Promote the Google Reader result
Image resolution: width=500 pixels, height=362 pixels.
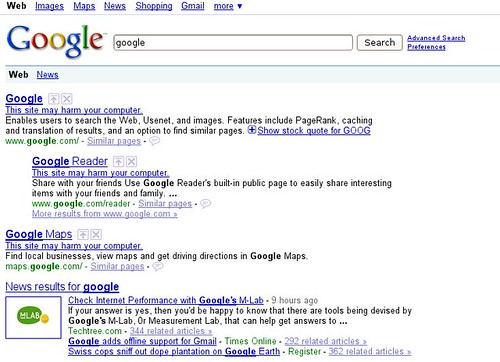(x=118, y=162)
